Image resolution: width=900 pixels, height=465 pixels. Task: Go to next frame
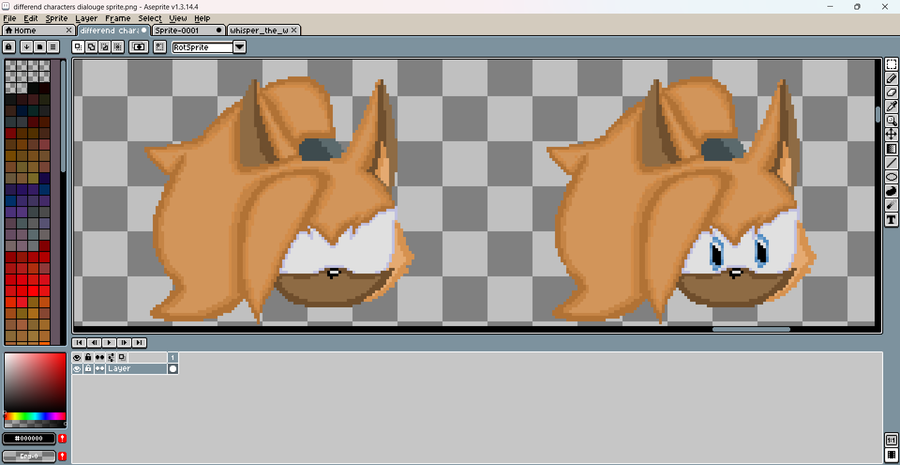(124, 343)
